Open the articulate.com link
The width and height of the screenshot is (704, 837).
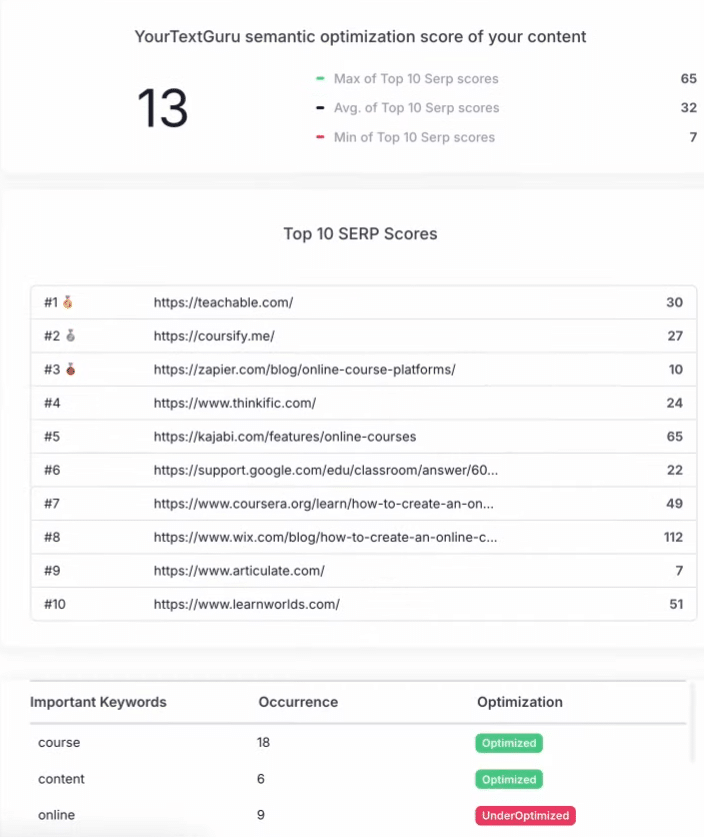point(239,571)
